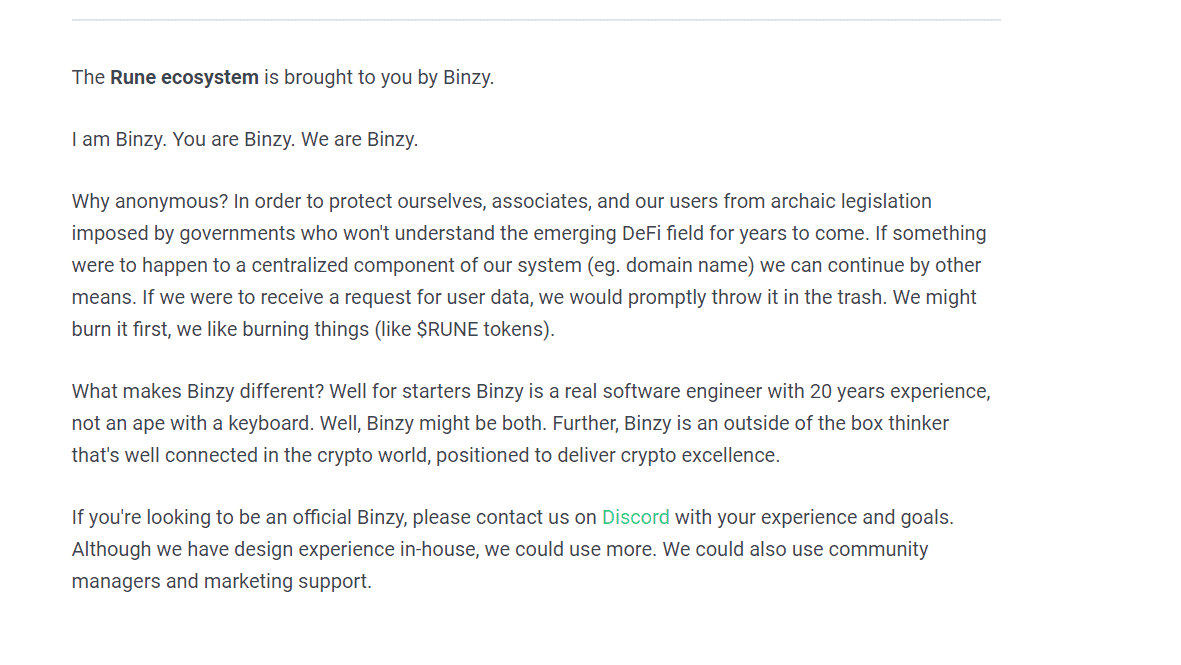Click the "20 years experience" phrase
This screenshot has height=665, width=1181.
tap(899, 392)
